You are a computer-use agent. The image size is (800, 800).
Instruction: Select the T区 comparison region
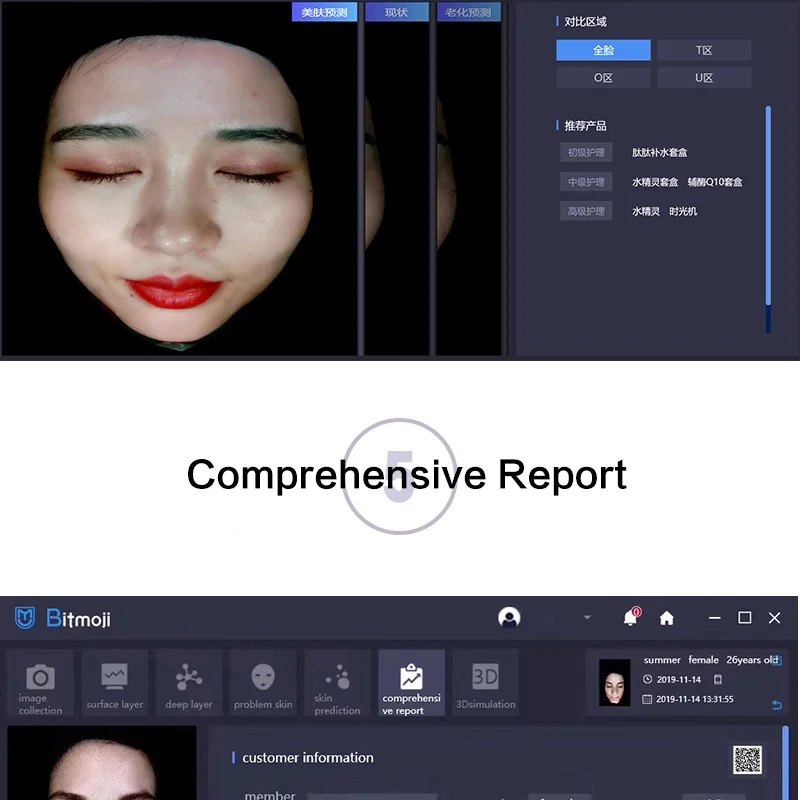(704, 50)
